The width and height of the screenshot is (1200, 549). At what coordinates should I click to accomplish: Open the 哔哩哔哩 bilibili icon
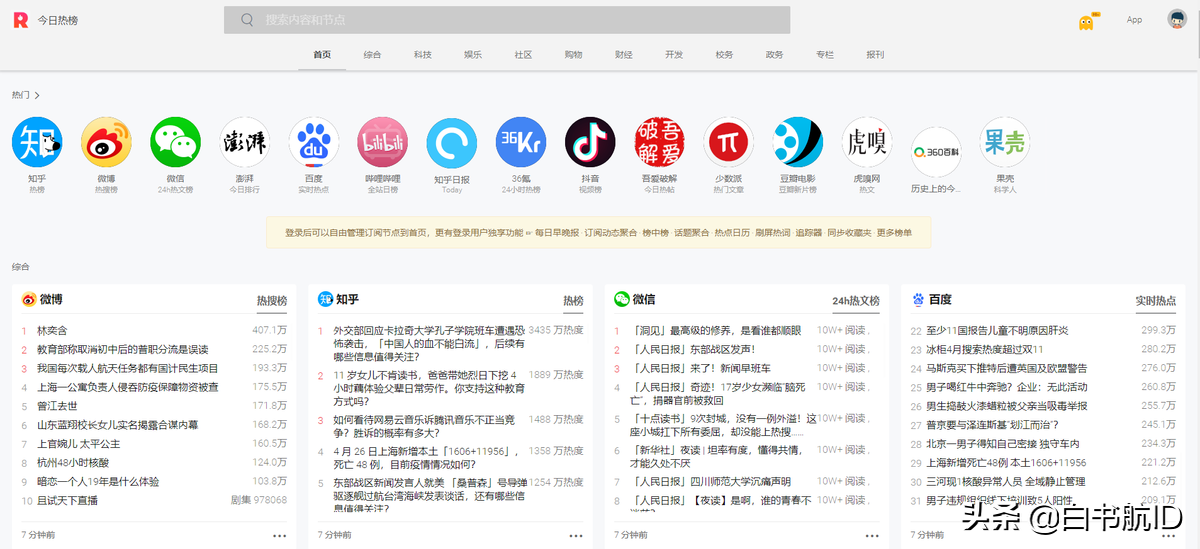point(382,141)
